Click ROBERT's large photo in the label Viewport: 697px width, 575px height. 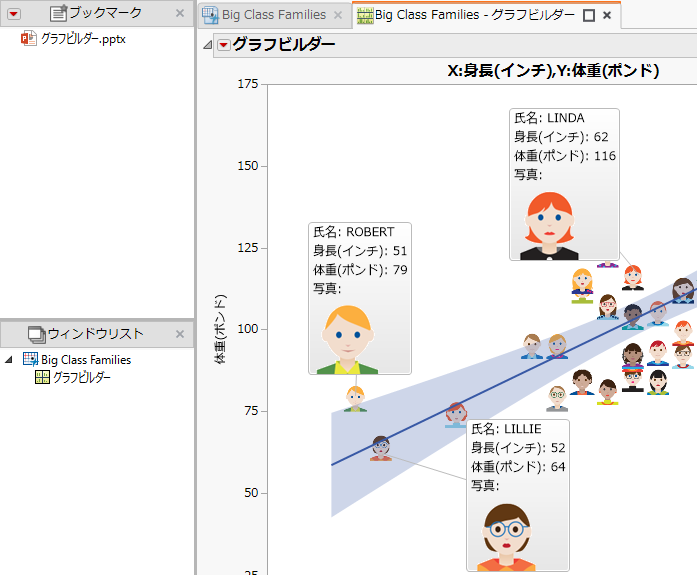tap(347, 339)
